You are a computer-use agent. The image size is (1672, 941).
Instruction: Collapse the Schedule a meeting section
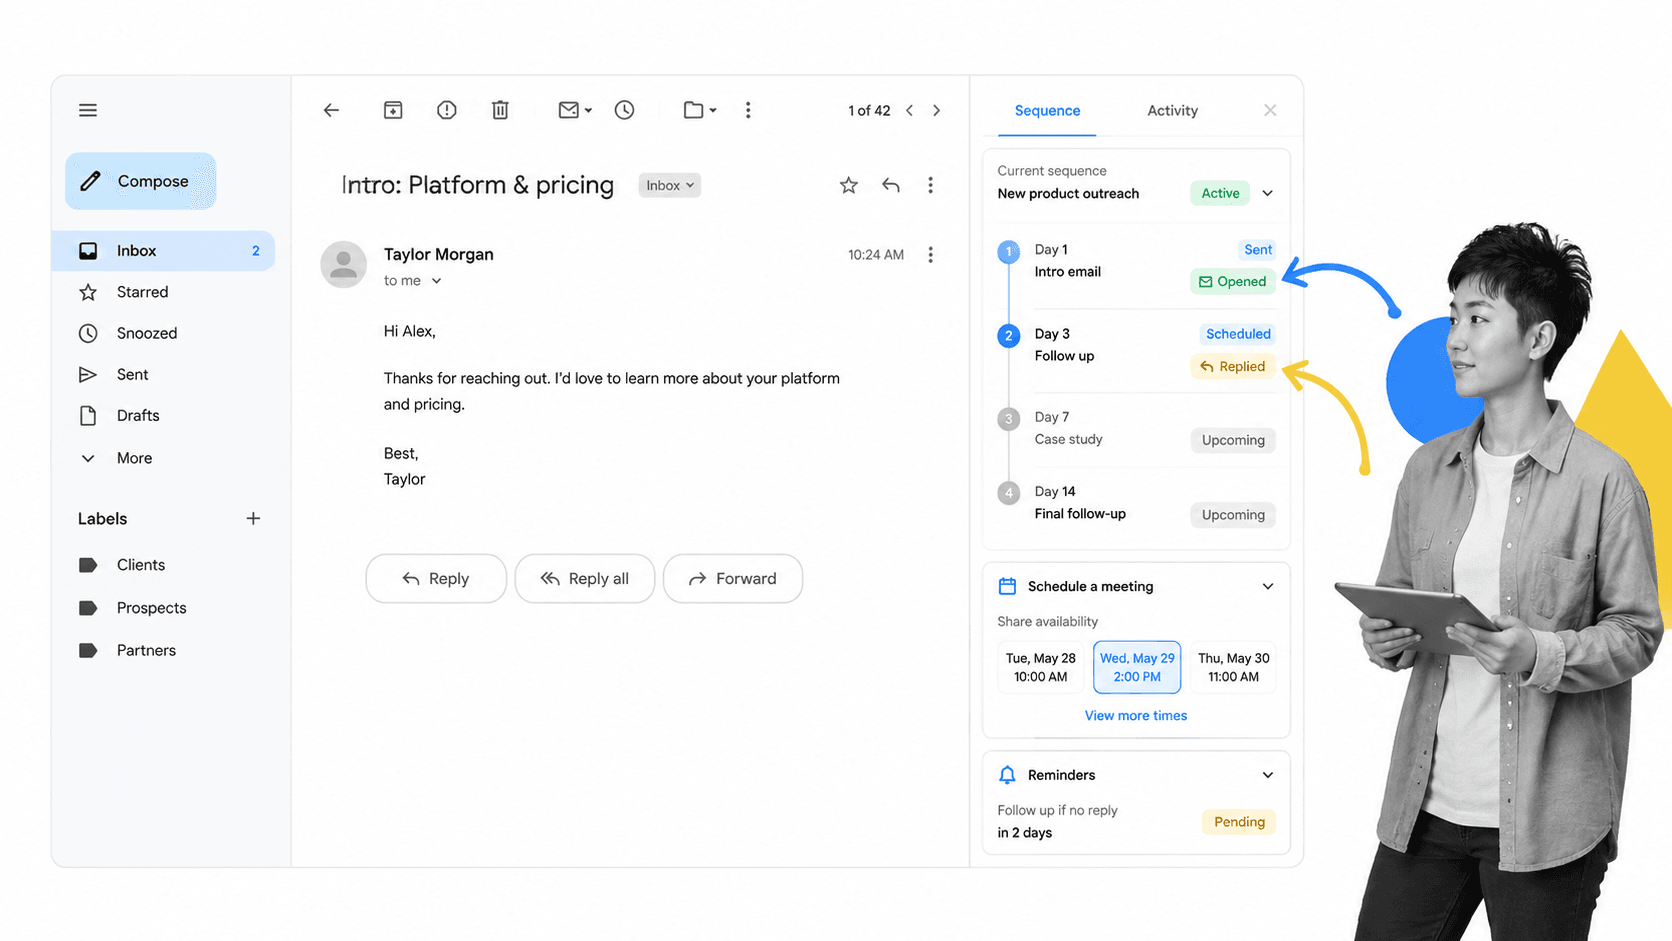(x=1268, y=586)
